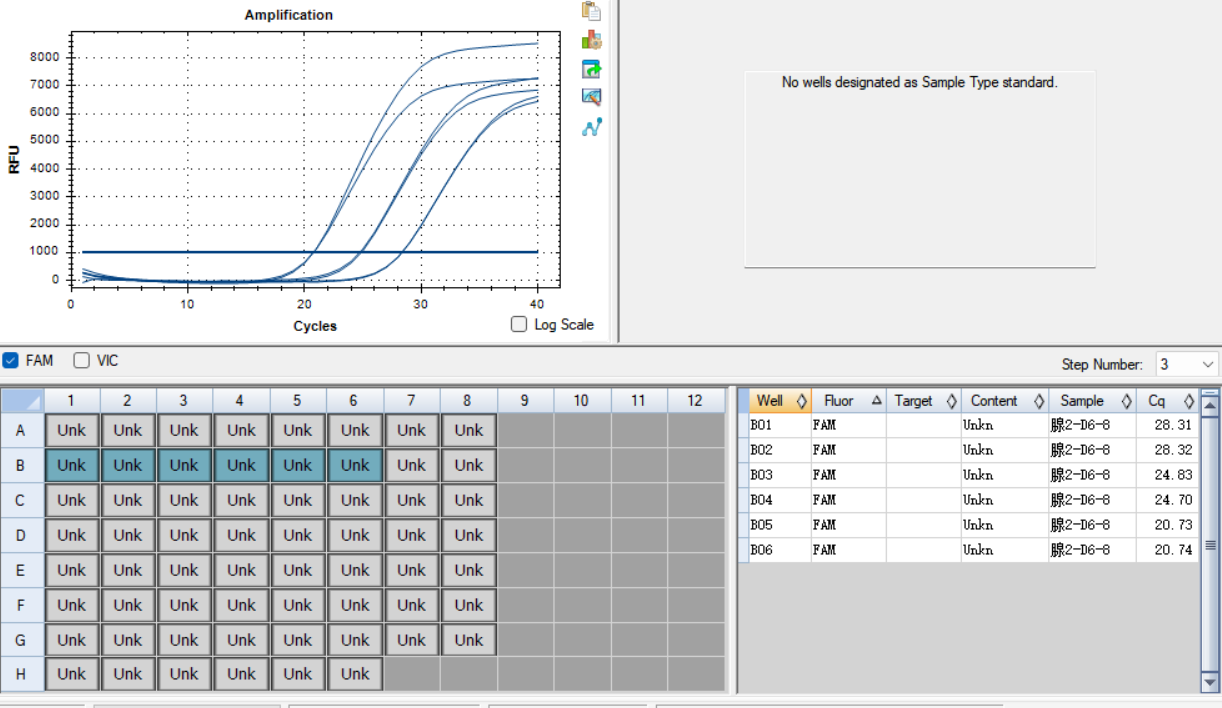The image size is (1222, 708).
Task: Sort by the Fluor column header
Action: click(848, 401)
